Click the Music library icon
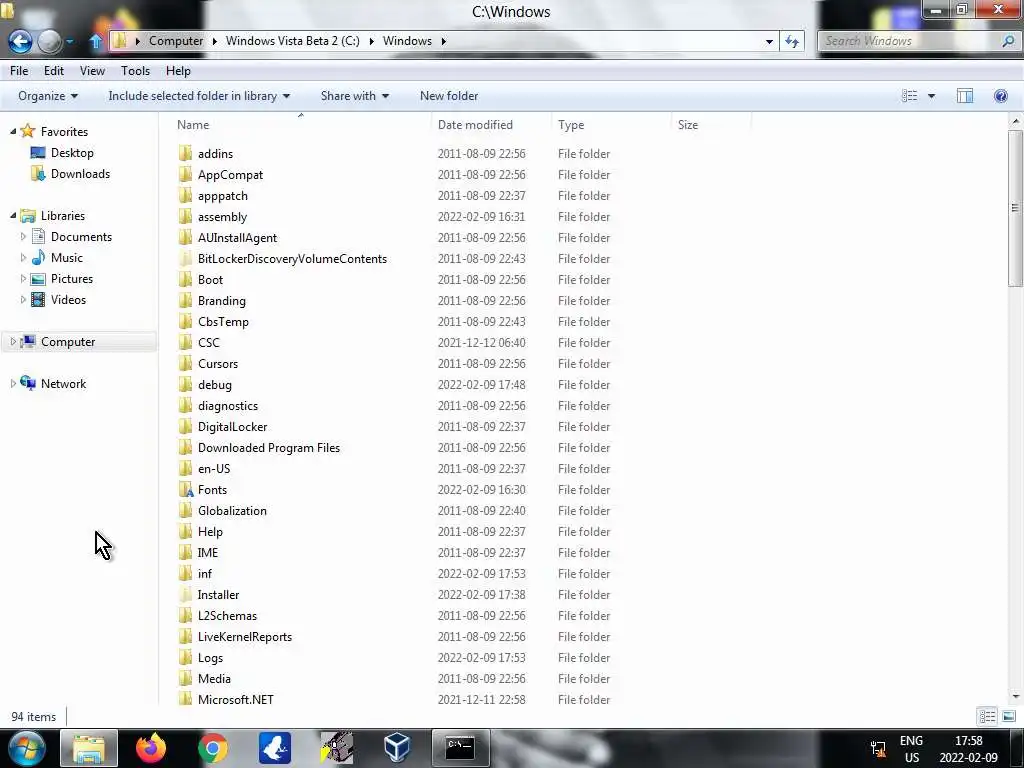Screen dimensions: 1024x768 tap(39, 257)
